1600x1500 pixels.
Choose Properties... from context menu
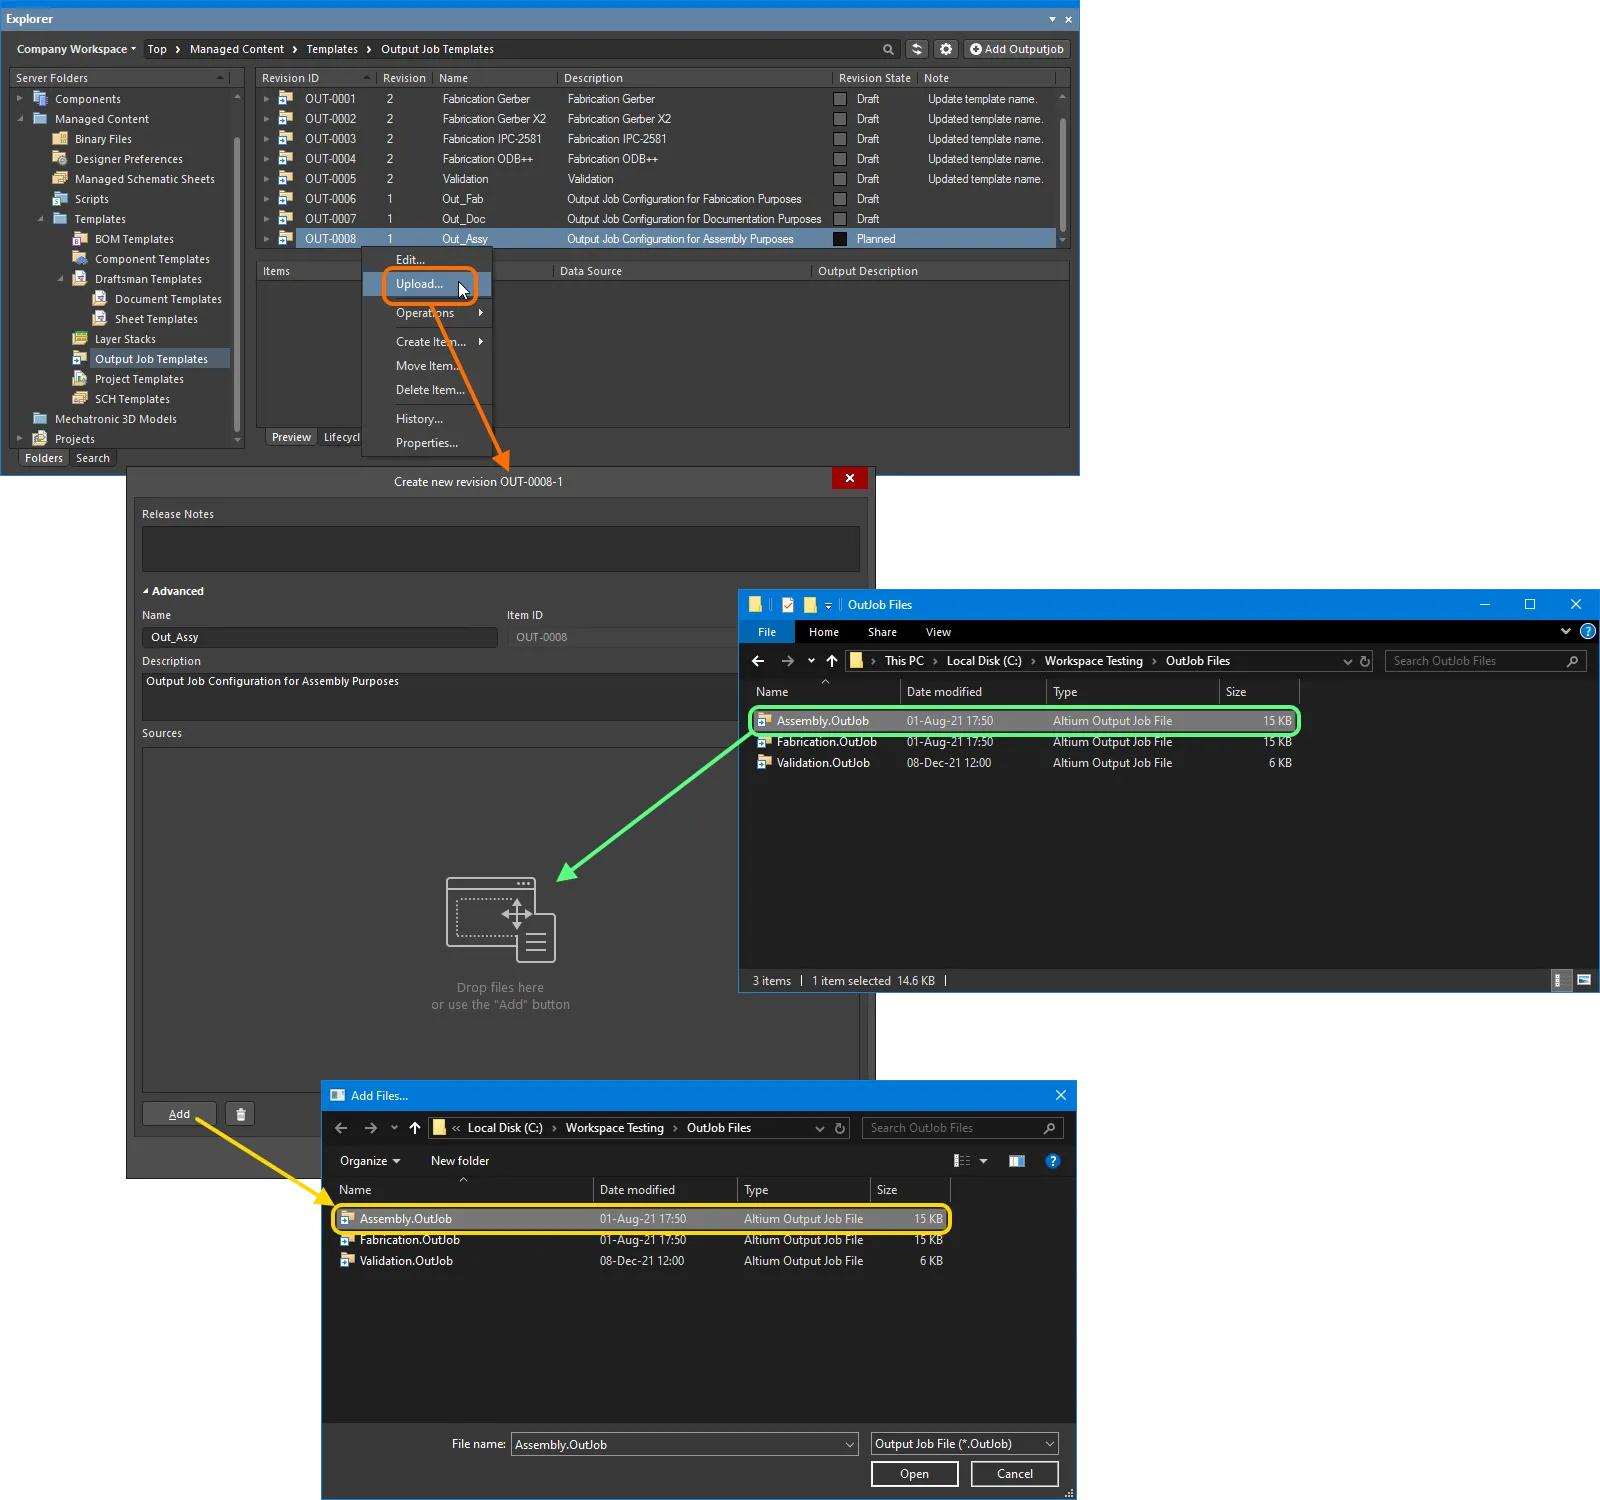click(x=427, y=443)
